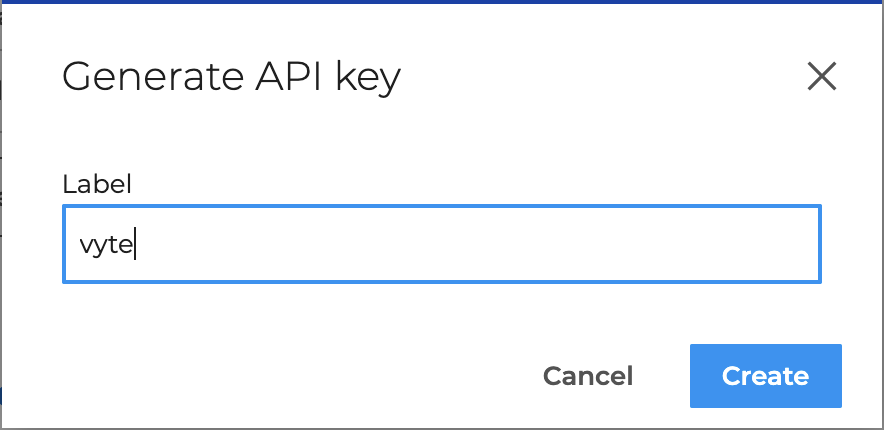
Task: Click the "Label" caption above the field
Action: [x=97, y=184]
